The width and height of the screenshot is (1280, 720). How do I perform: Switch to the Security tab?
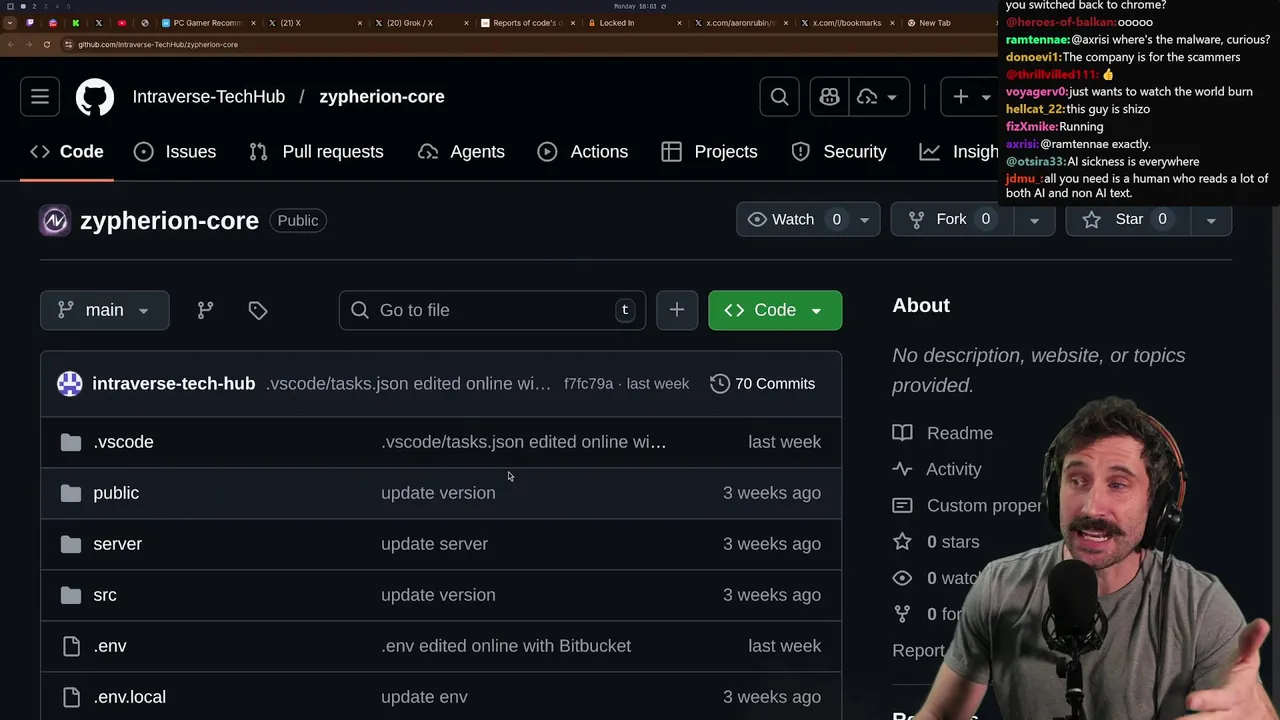pos(839,152)
